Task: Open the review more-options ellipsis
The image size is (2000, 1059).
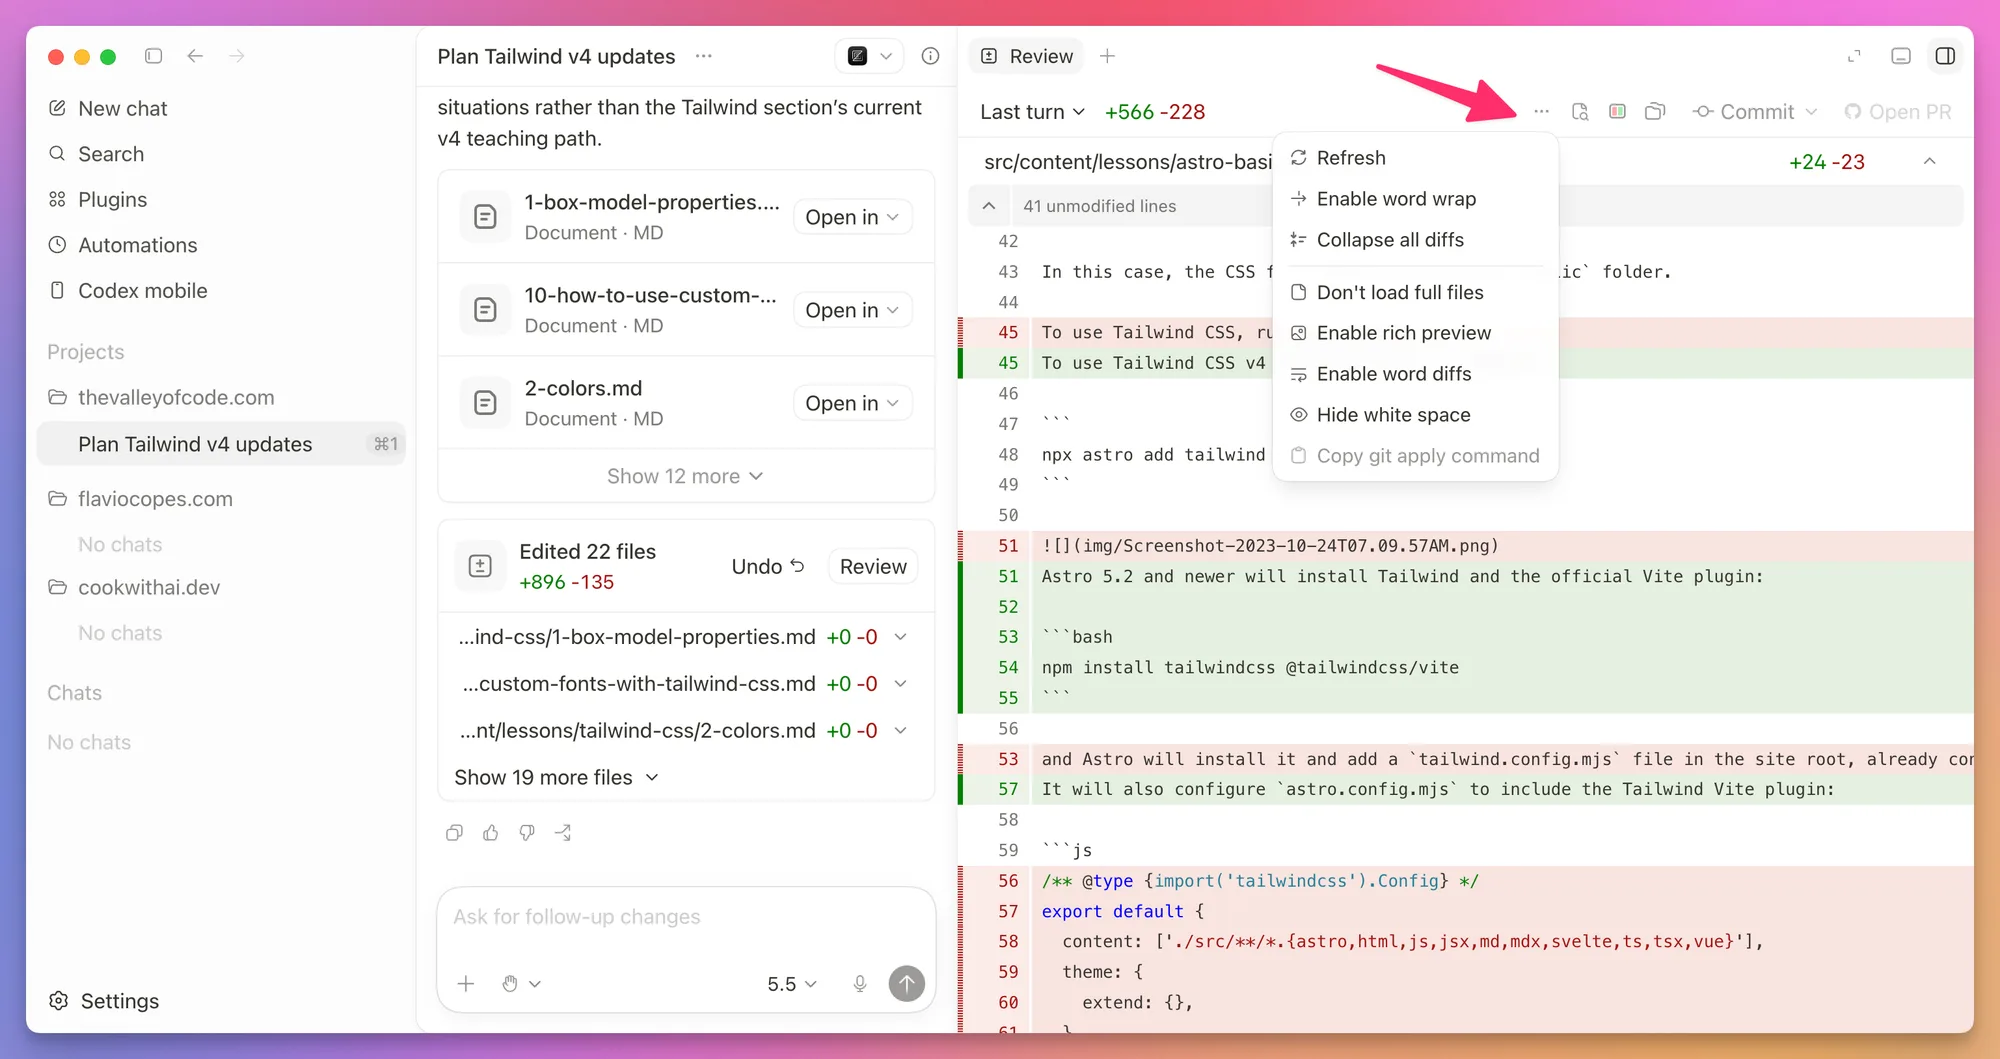Action: [x=1541, y=112]
